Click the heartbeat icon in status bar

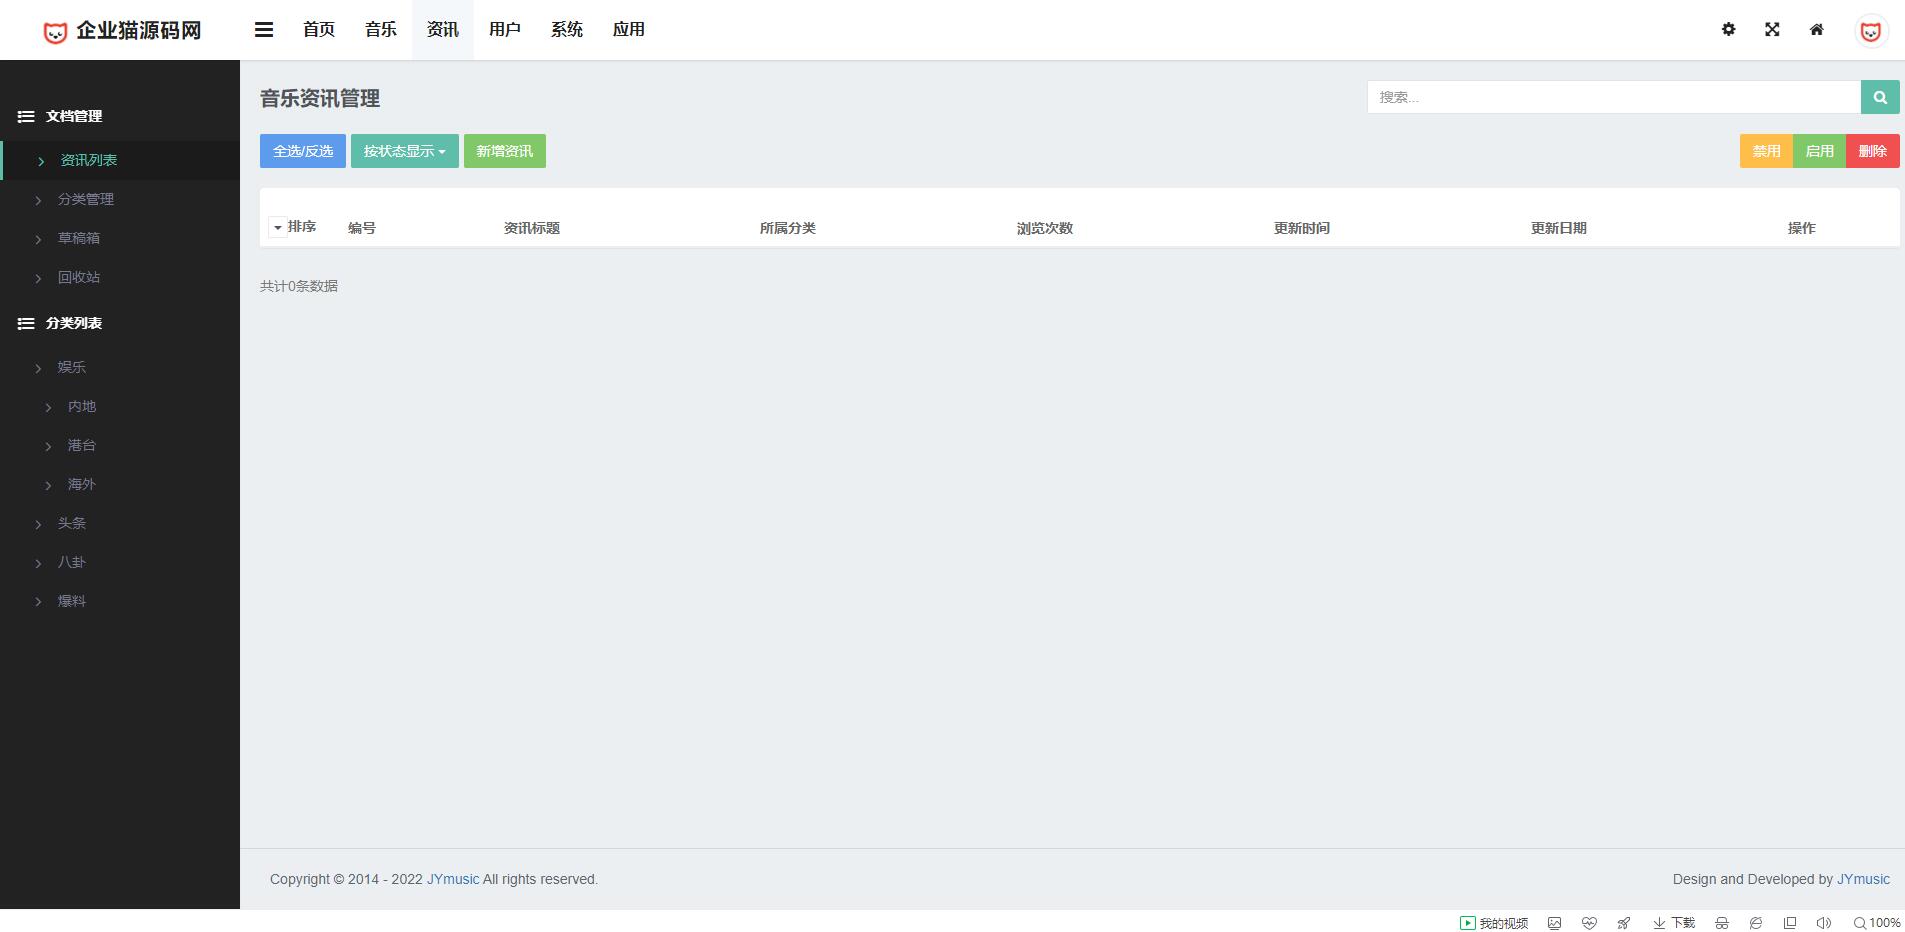[1589, 923]
